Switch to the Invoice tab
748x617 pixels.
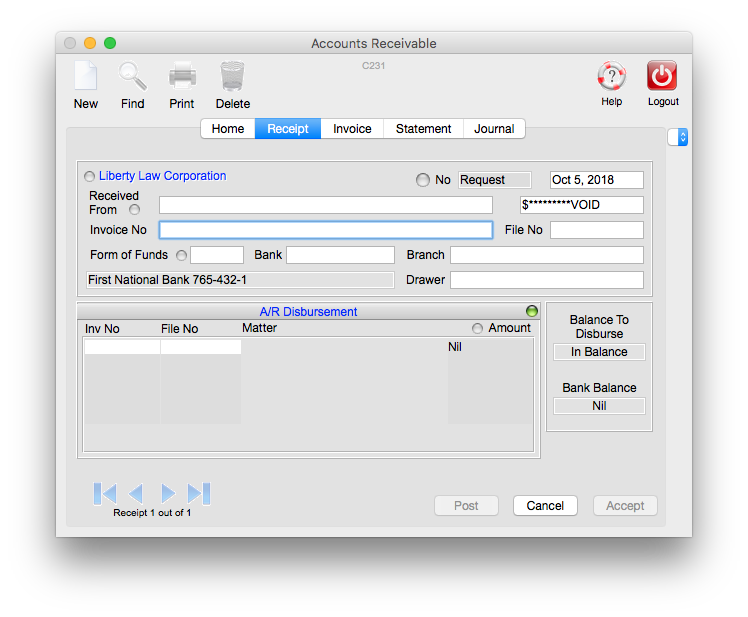[x=352, y=129]
